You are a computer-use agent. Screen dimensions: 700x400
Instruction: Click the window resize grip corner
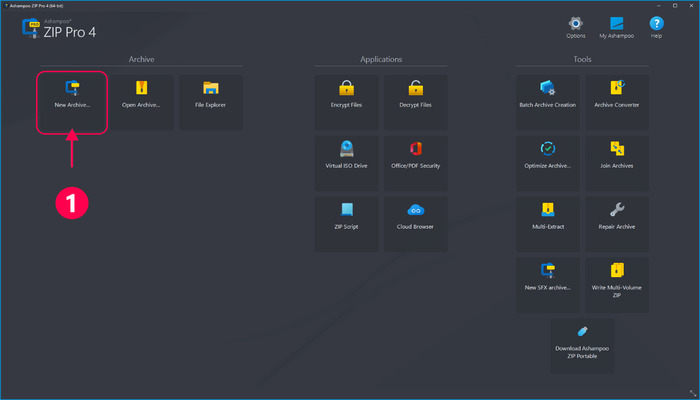pos(692,393)
